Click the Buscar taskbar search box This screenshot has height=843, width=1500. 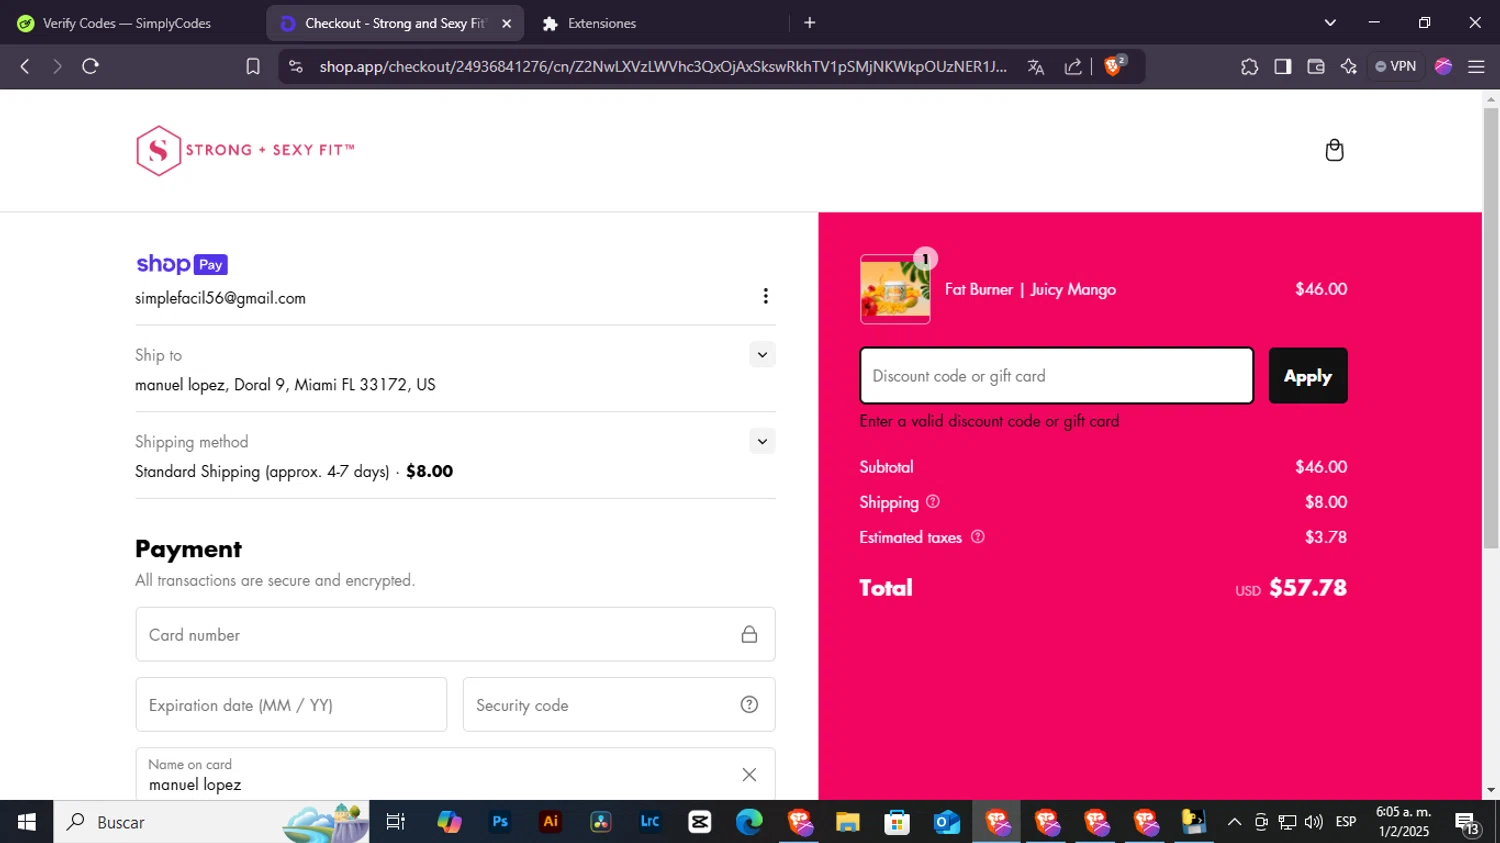tap(211, 822)
